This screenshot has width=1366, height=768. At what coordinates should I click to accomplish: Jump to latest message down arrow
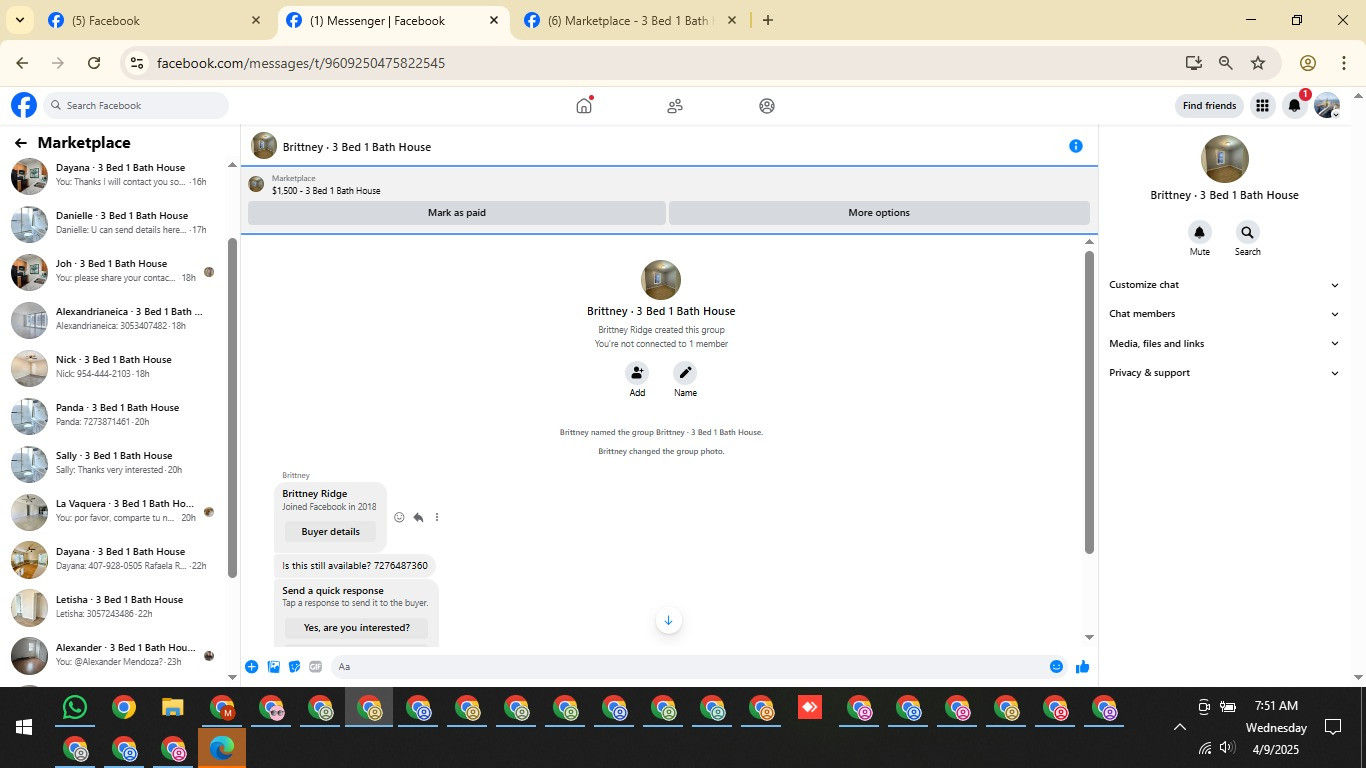(x=668, y=620)
